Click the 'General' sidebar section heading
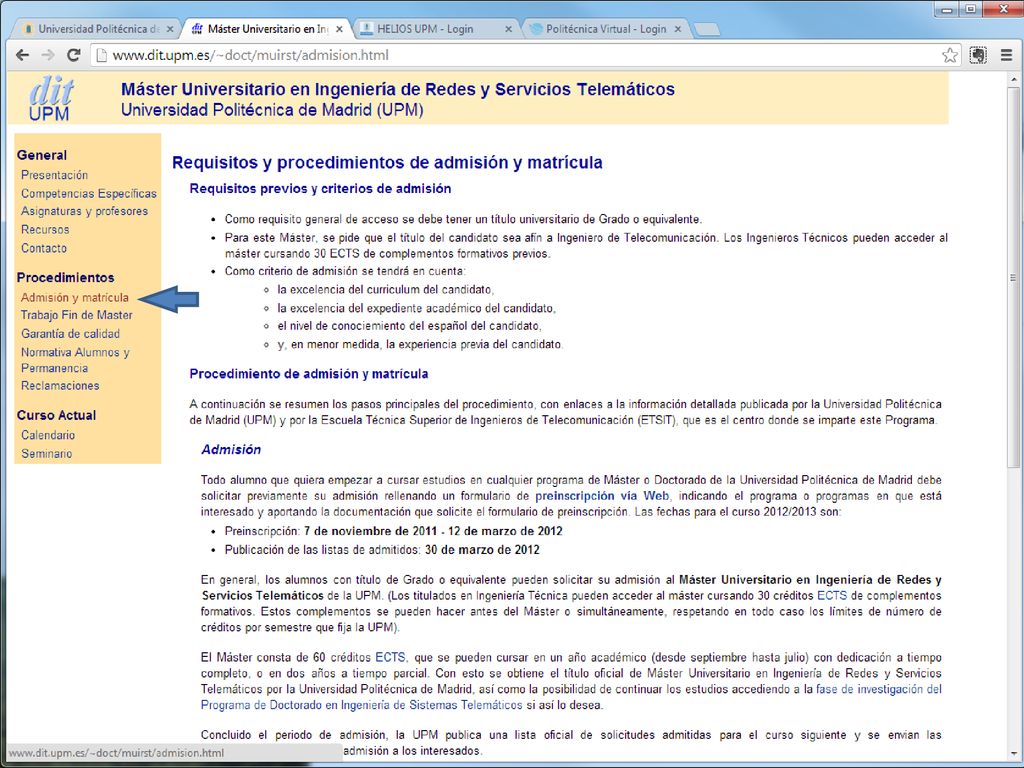Image resolution: width=1024 pixels, height=768 pixels. [x=42, y=155]
